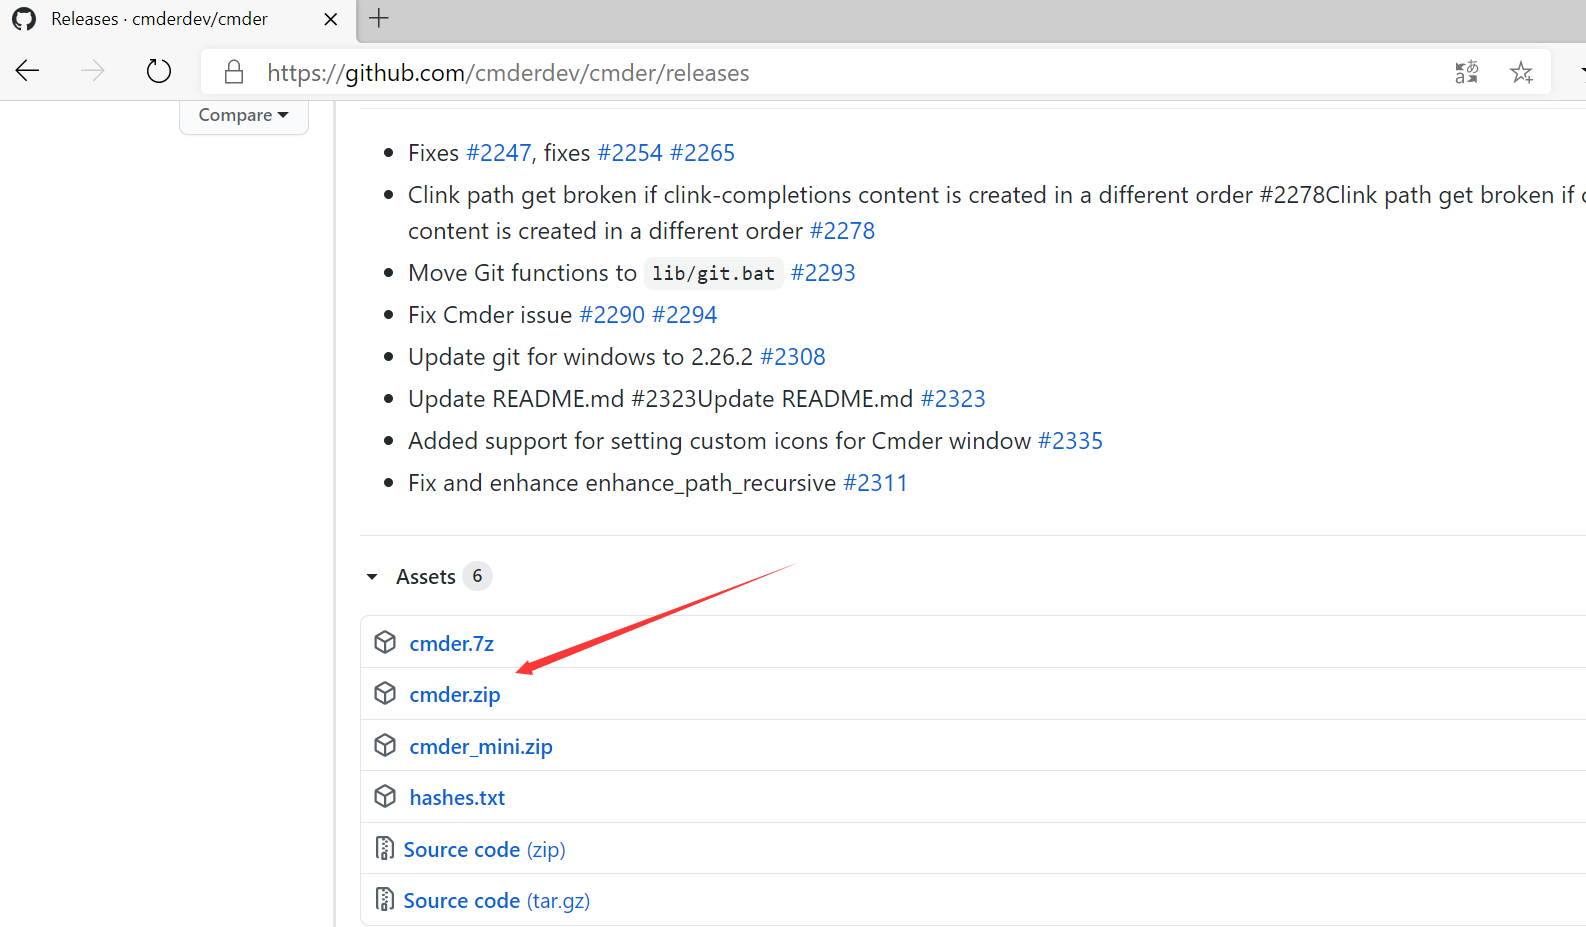Screen dimensions: 1586x927
Task: Go forward with the forward arrow button
Action: [x=93, y=71]
